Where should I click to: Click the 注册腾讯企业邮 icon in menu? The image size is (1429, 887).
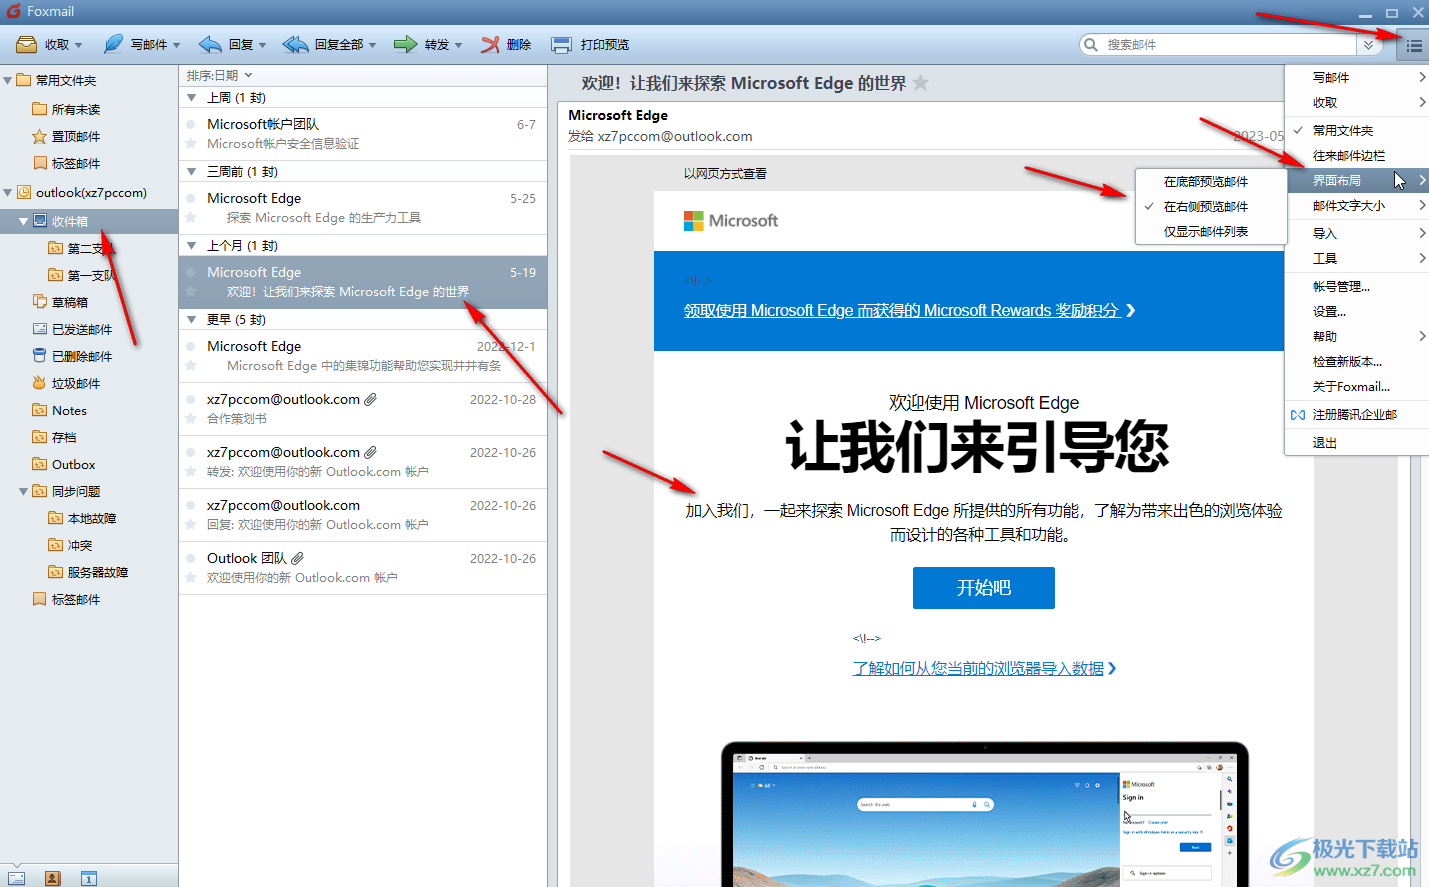pyautogui.click(x=1298, y=414)
